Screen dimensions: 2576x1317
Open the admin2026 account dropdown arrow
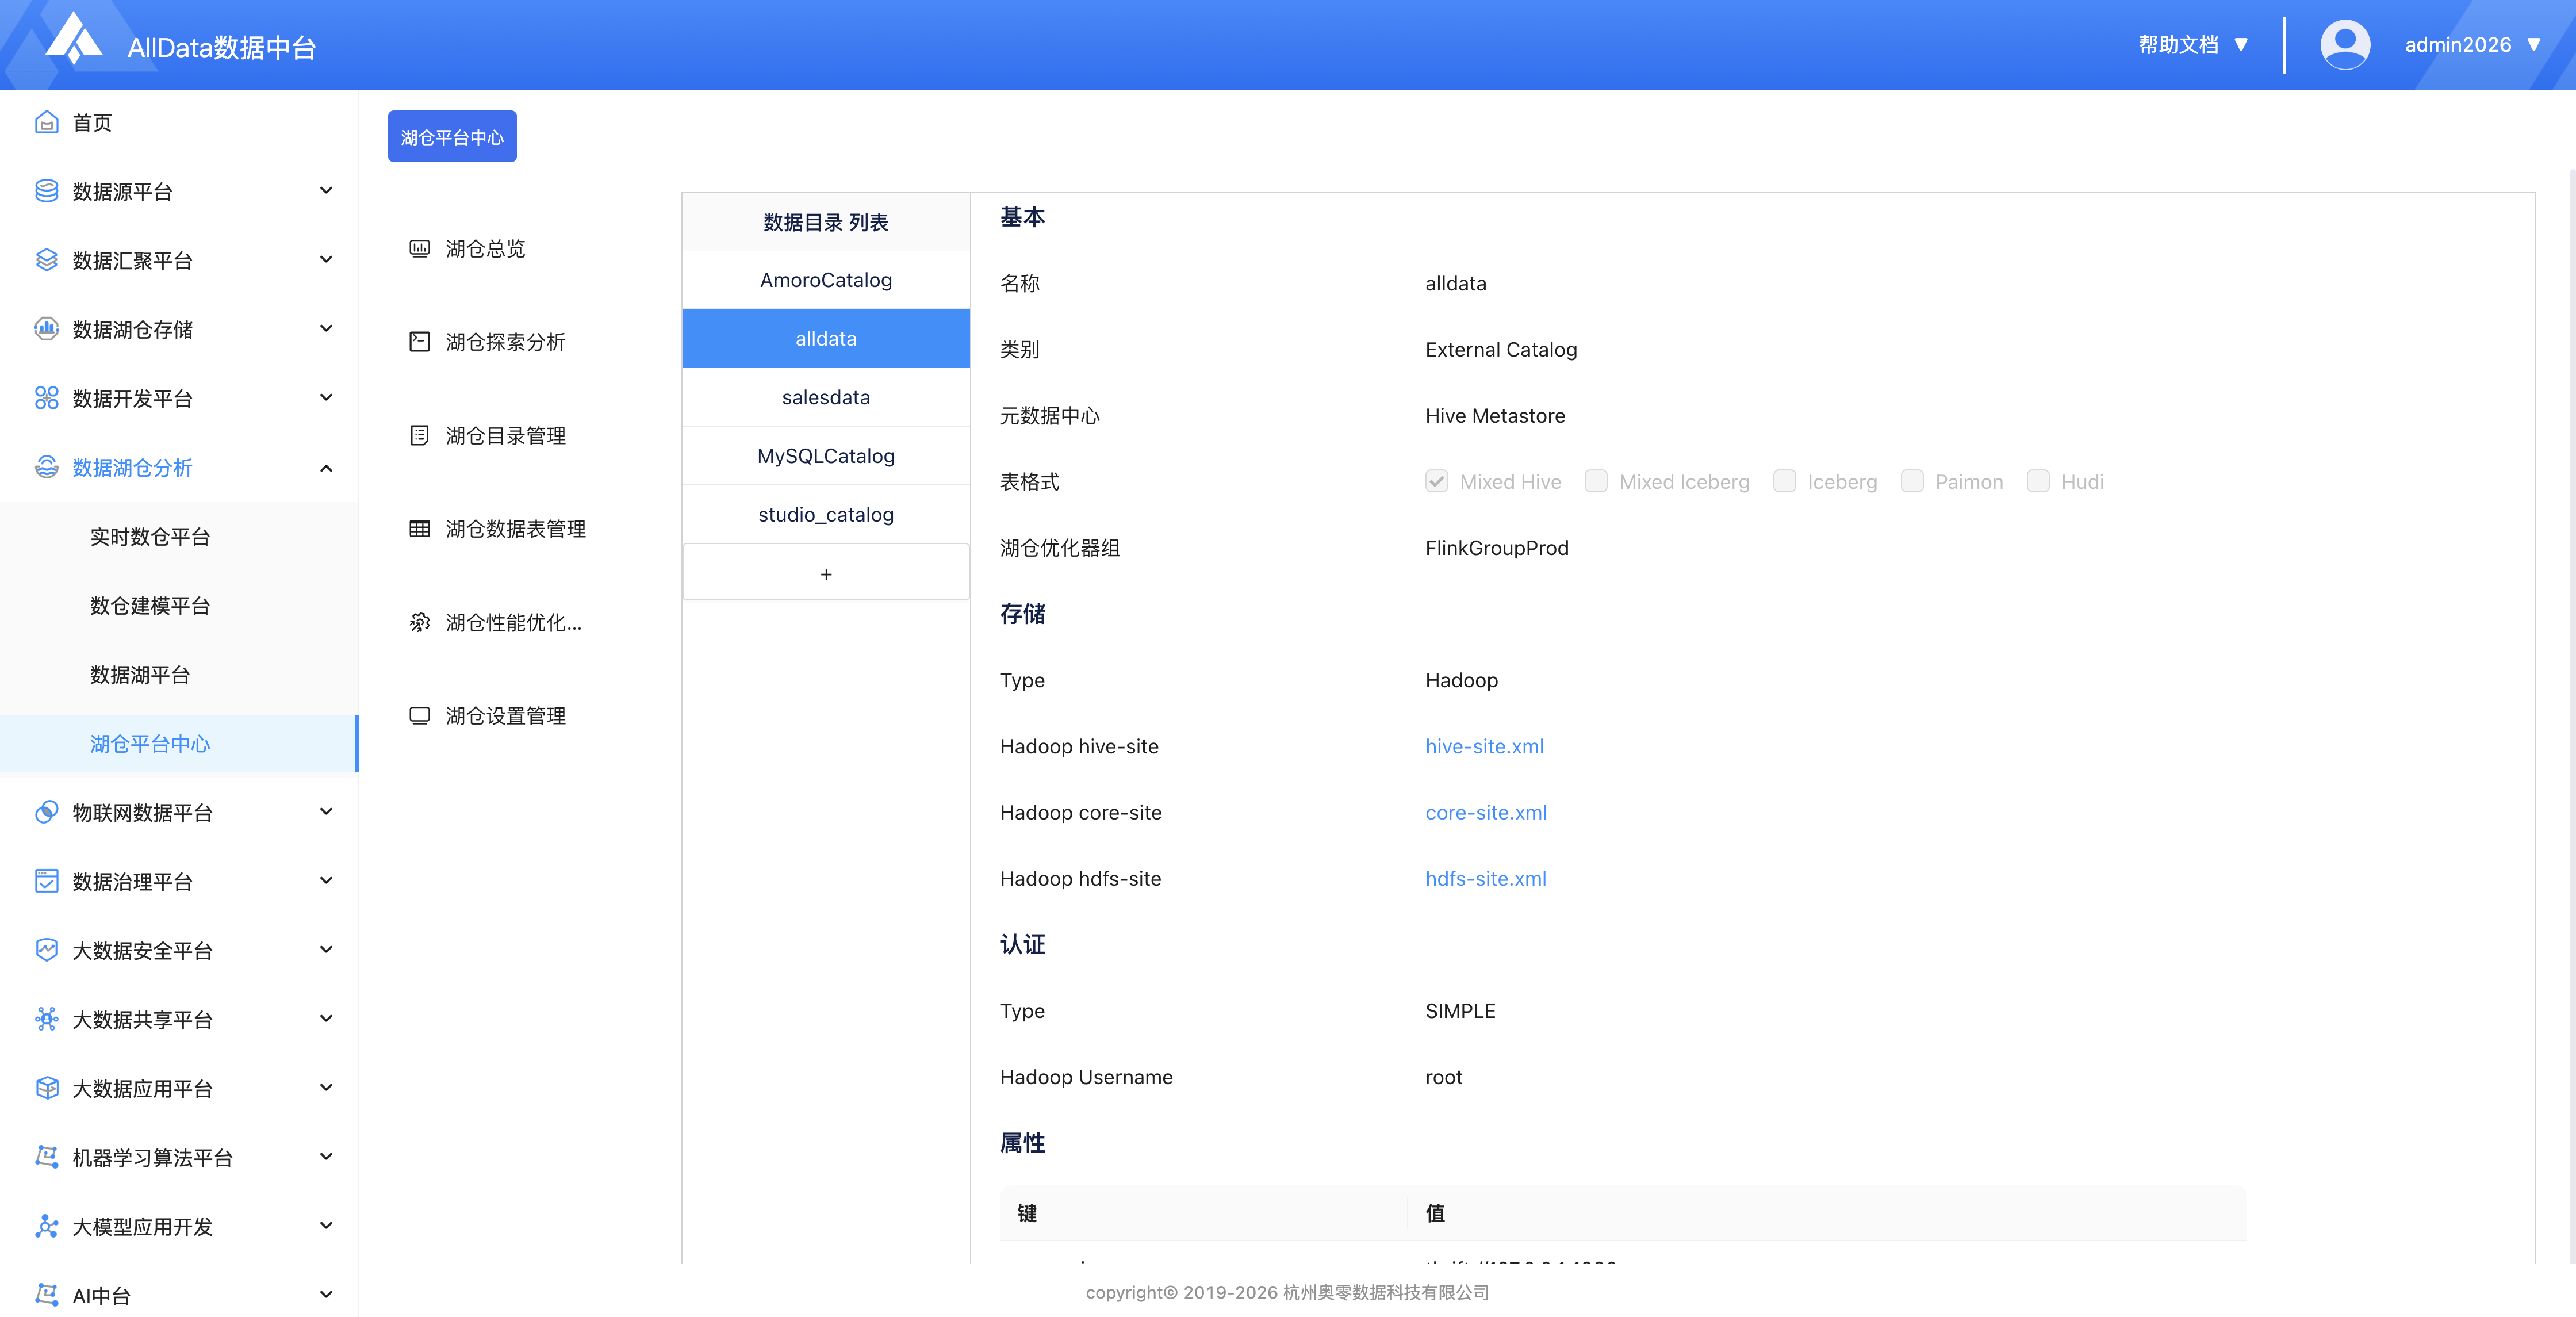(x=2534, y=45)
